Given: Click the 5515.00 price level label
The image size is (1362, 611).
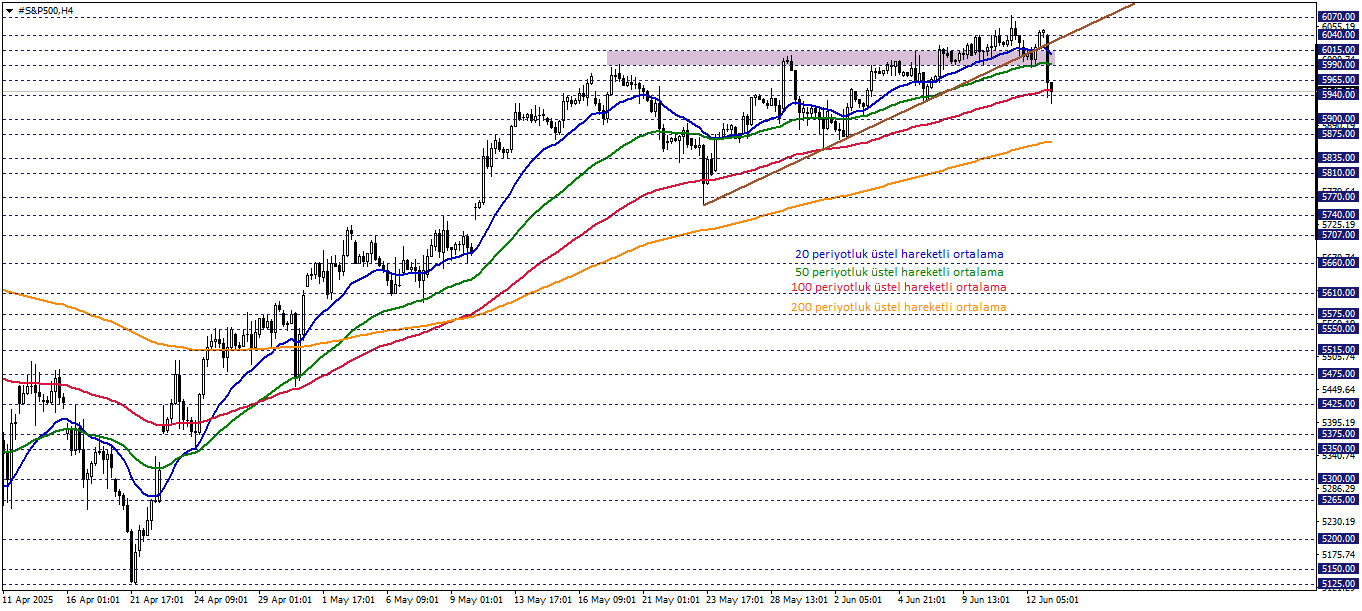Looking at the screenshot, I should point(1338,349).
